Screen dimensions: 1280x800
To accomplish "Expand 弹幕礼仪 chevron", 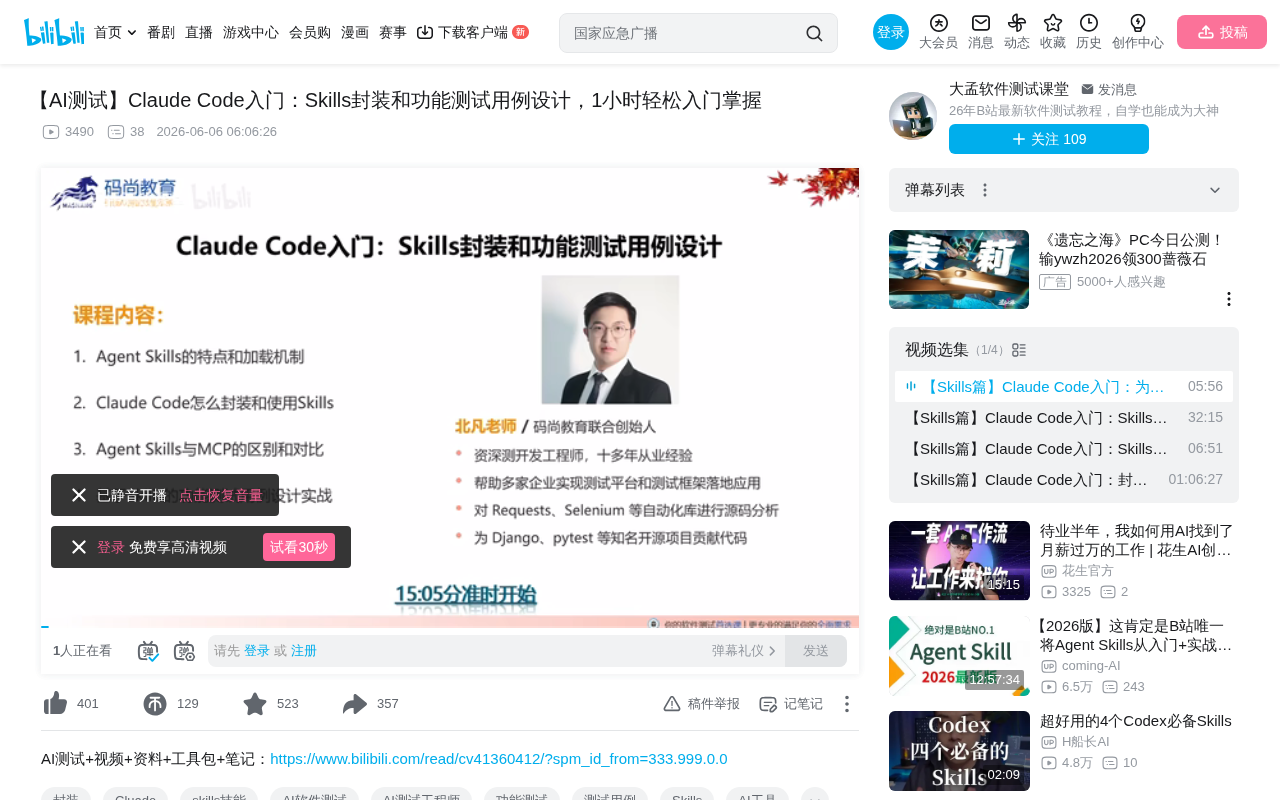I will [772, 651].
